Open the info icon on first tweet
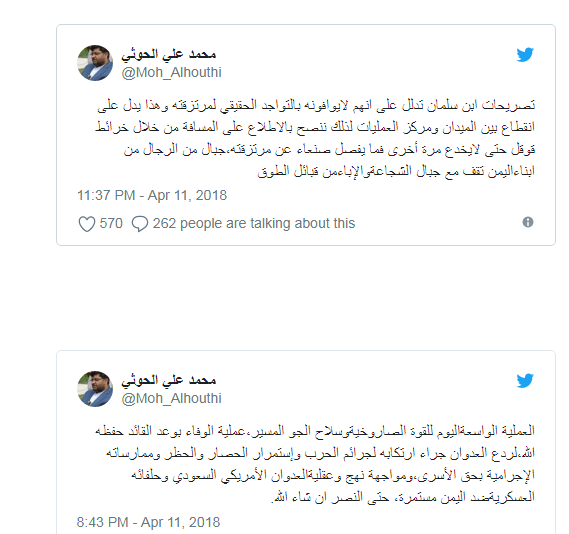The image size is (569, 534). click(x=528, y=222)
